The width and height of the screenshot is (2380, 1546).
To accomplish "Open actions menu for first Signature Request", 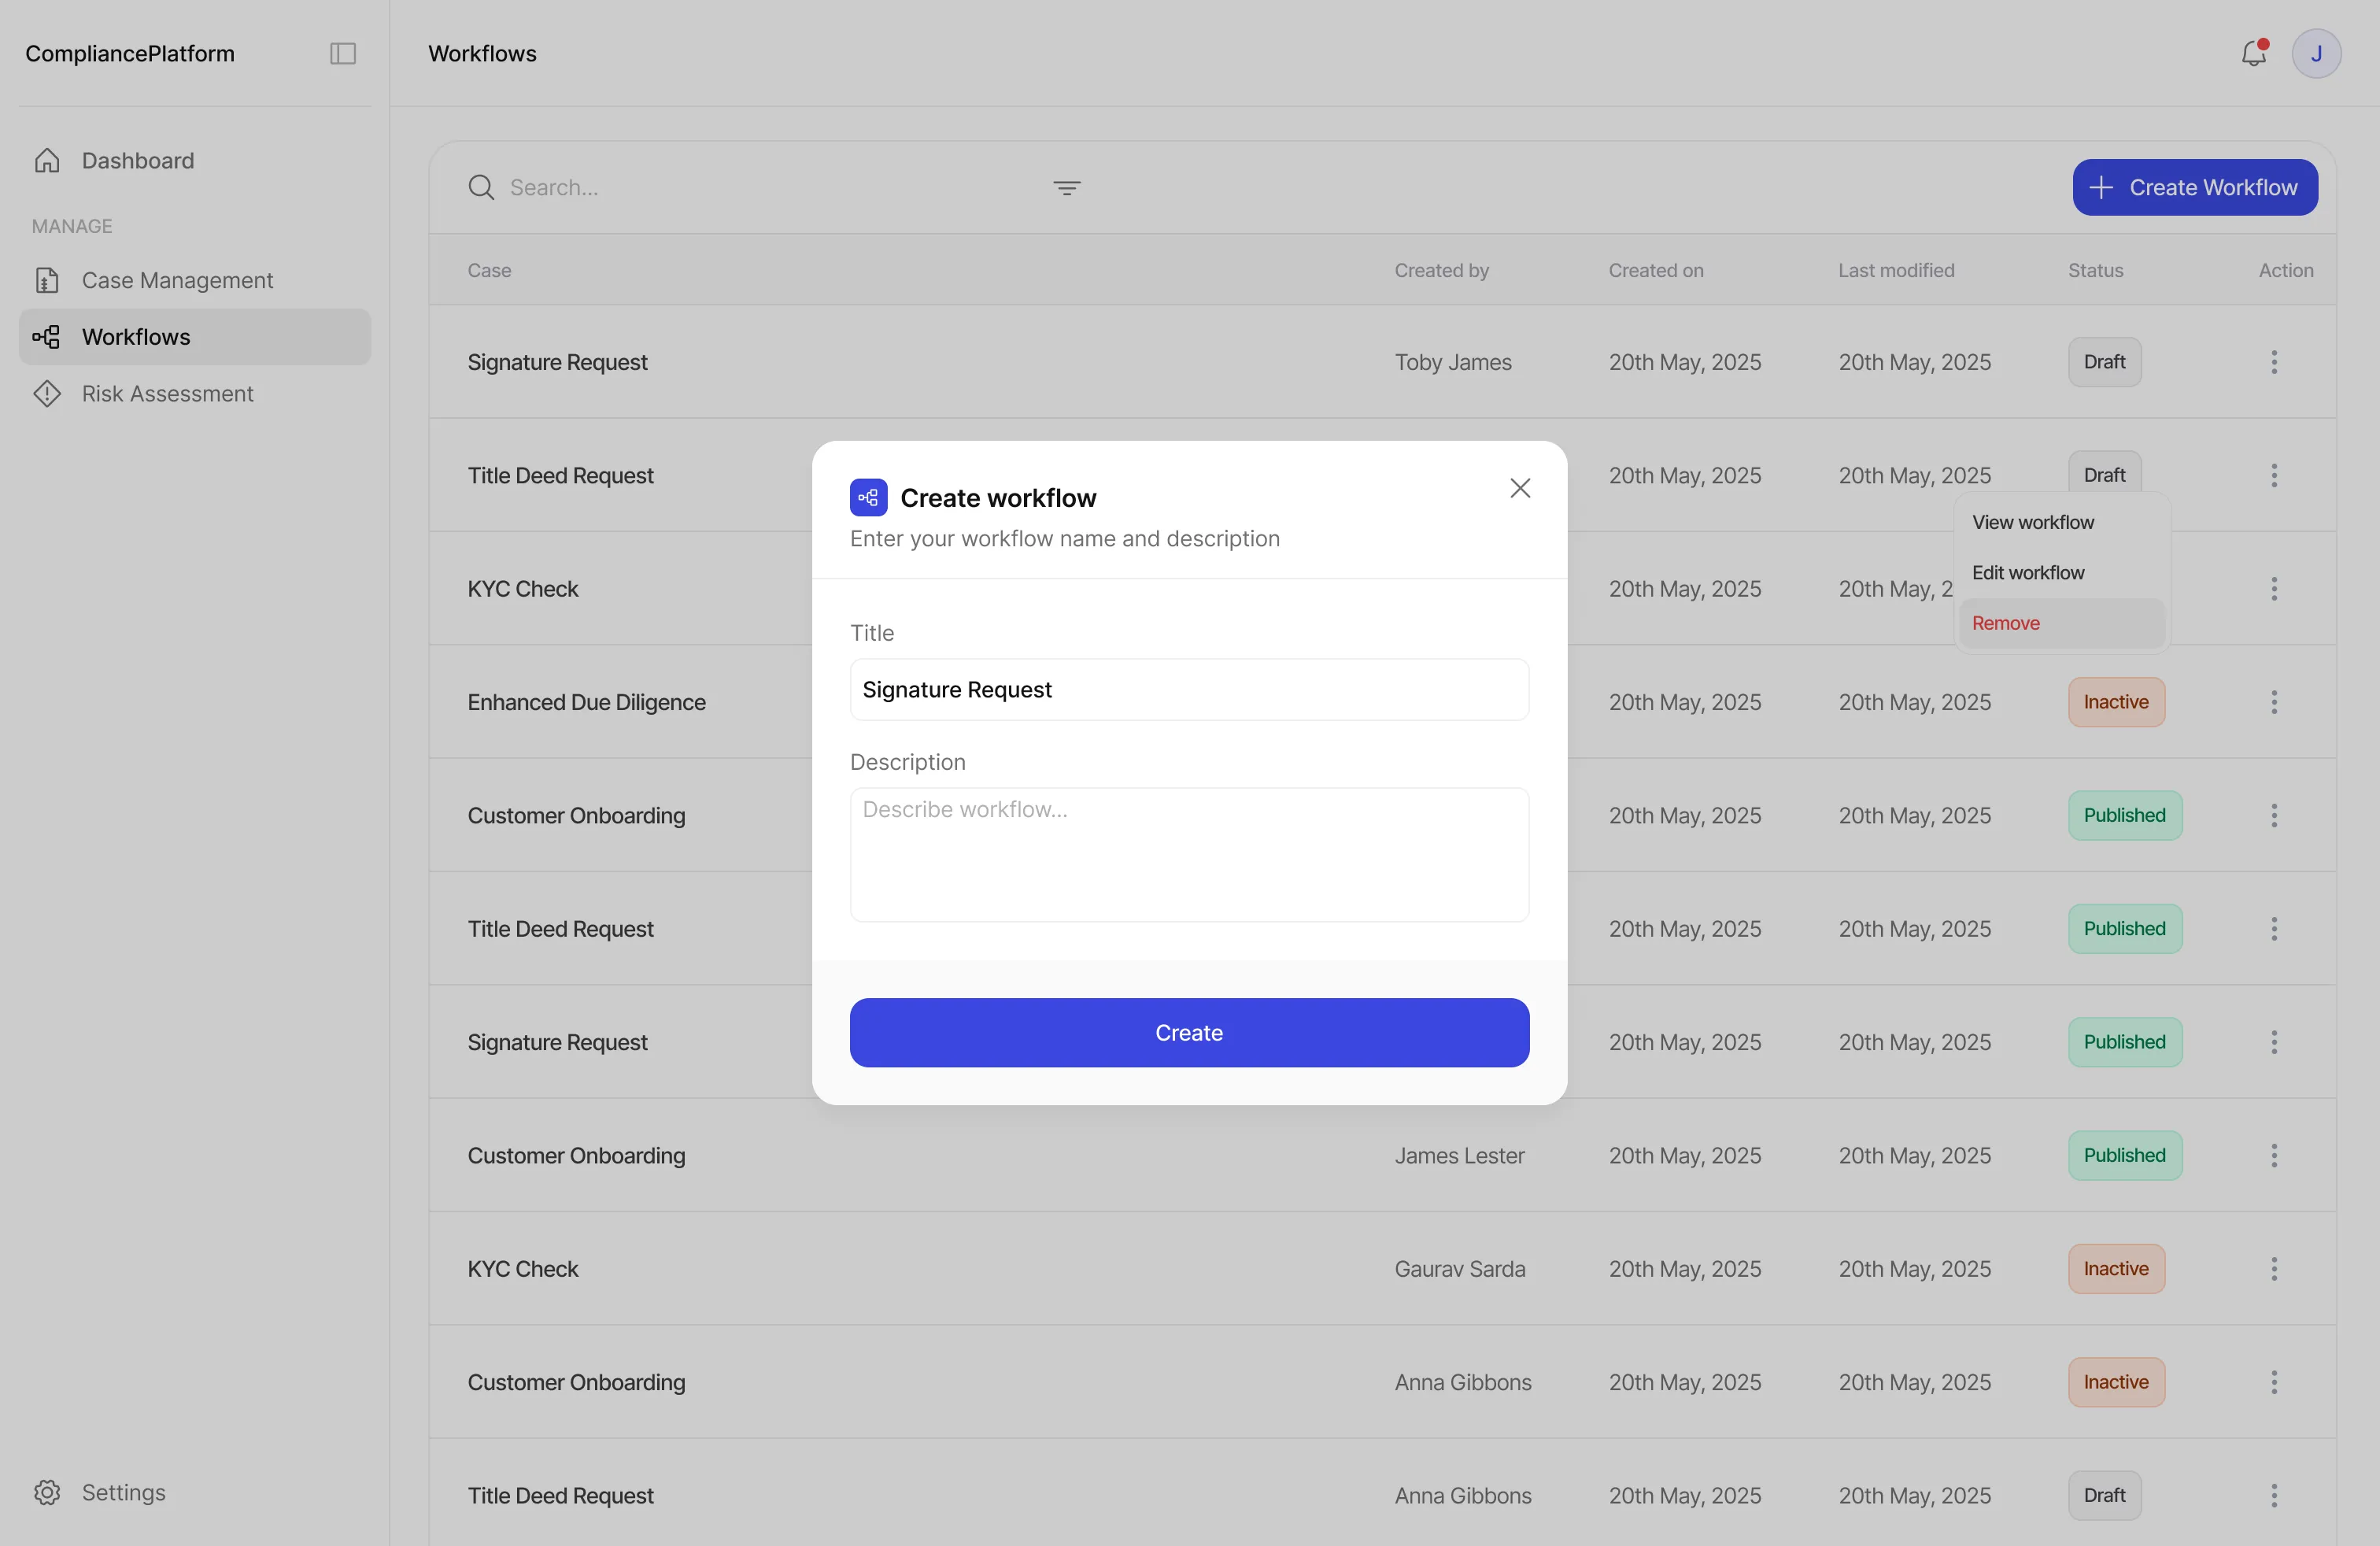I will [x=2273, y=362].
